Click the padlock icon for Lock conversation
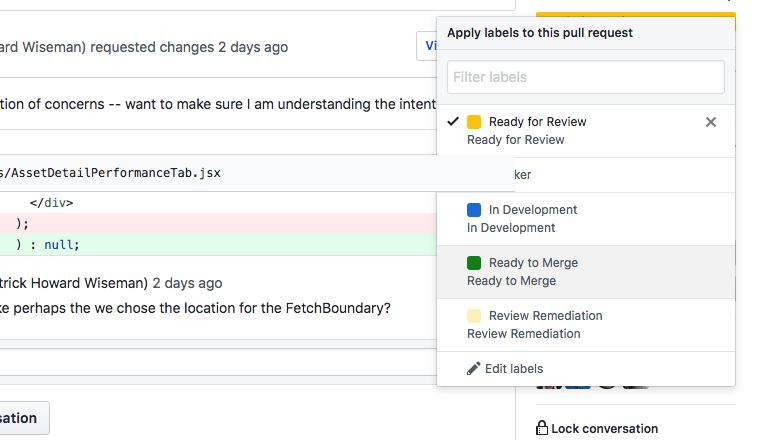Screen dimensions: 773x440 pos(542,428)
